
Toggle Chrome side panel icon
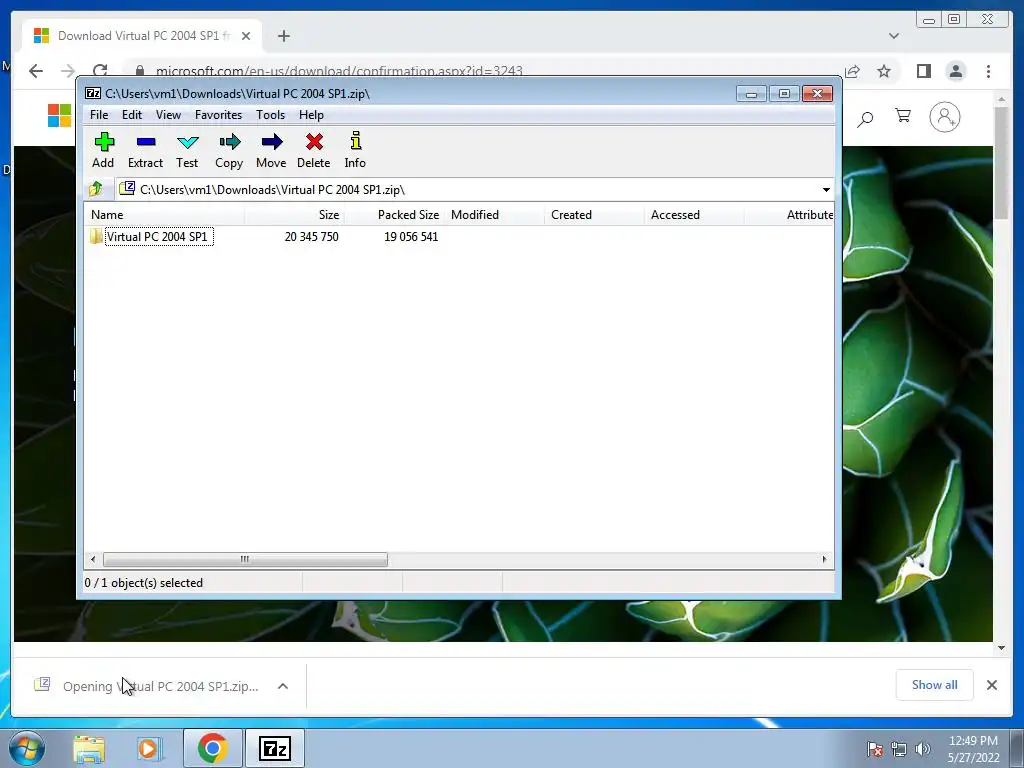(923, 71)
